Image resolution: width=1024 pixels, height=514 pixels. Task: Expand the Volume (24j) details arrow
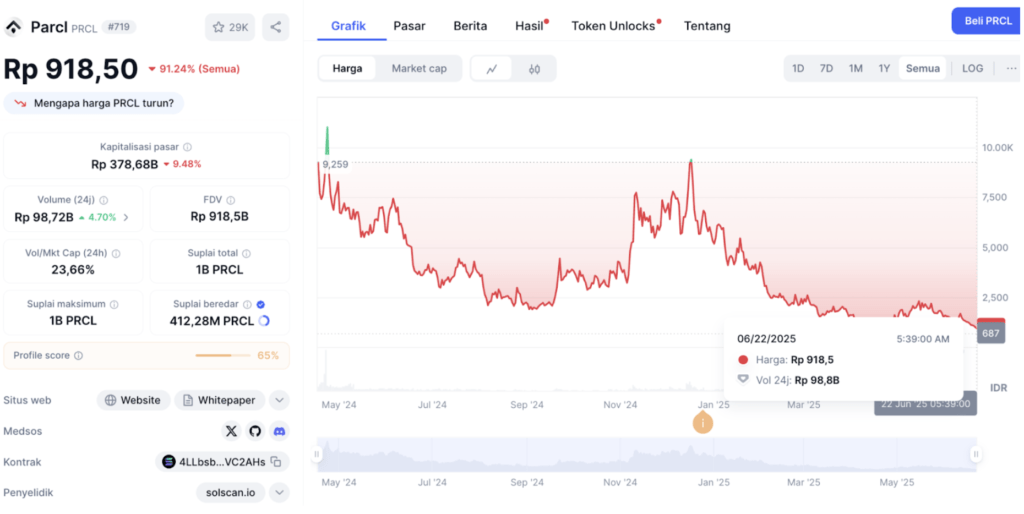(x=126, y=217)
